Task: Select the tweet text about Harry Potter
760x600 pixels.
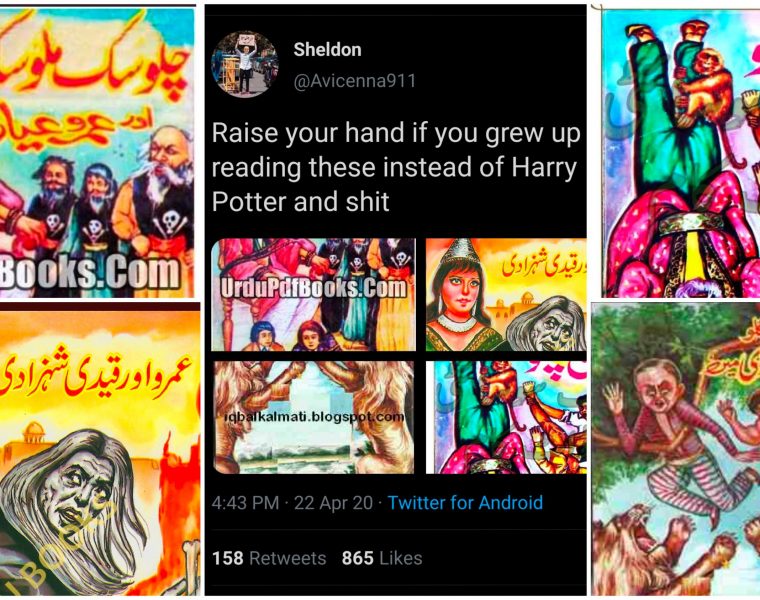Action: click(396, 167)
